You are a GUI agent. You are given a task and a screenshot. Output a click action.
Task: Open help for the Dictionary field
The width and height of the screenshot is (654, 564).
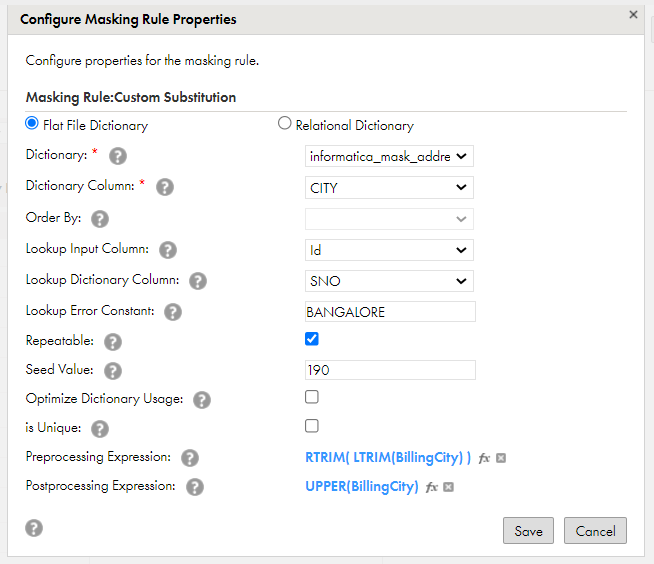click(118, 156)
